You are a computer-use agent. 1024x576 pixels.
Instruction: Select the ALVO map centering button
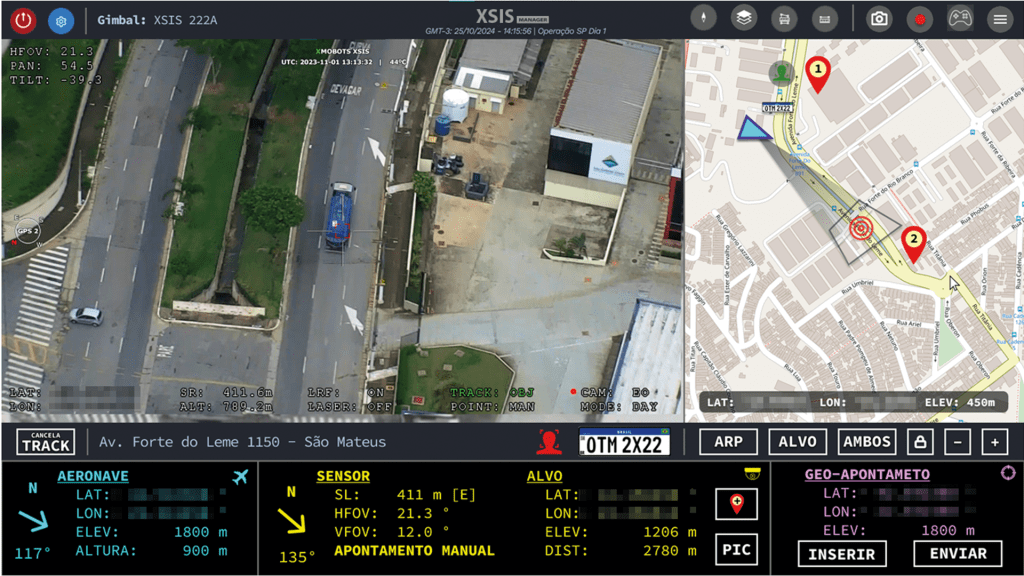click(x=797, y=442)
